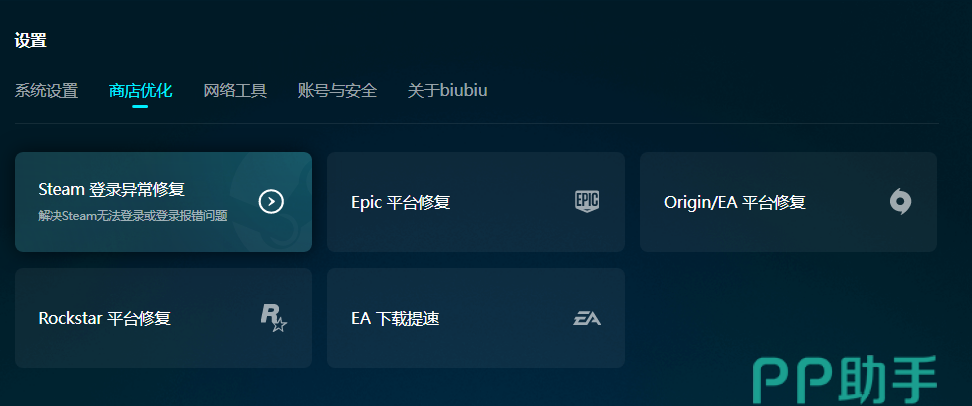Click the Rockstar logo icon
972x406 pixels.
click(x=273, y=318)
